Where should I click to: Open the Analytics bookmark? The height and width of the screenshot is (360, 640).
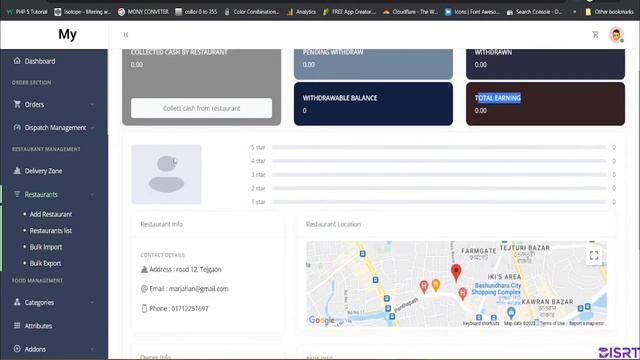click(x=301, y=12)
